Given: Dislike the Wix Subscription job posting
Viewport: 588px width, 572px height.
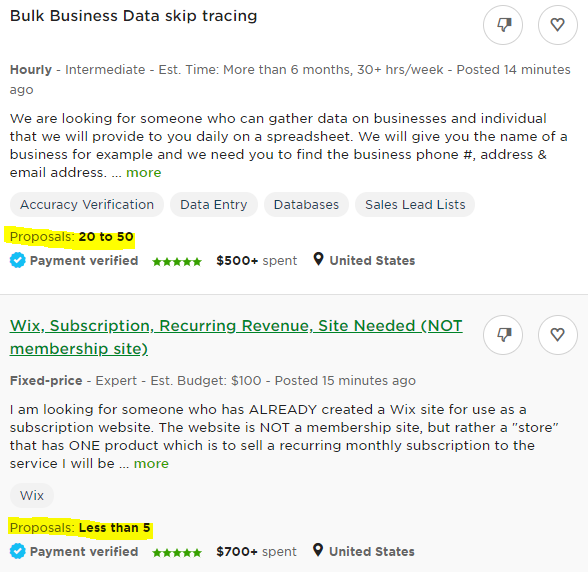Looking at the screenshot, I should [502, 335].
